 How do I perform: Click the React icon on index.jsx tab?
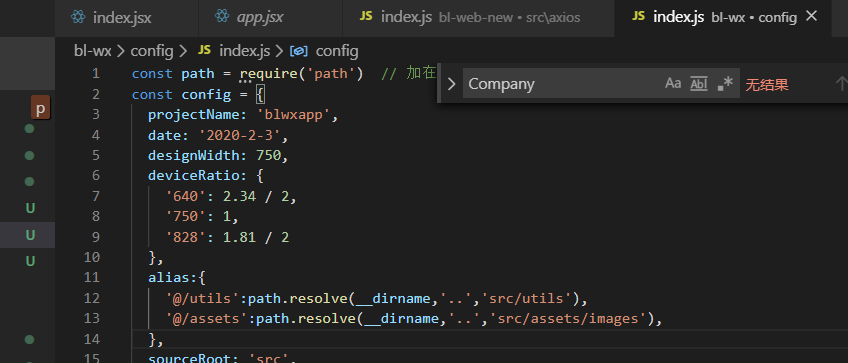79,17
